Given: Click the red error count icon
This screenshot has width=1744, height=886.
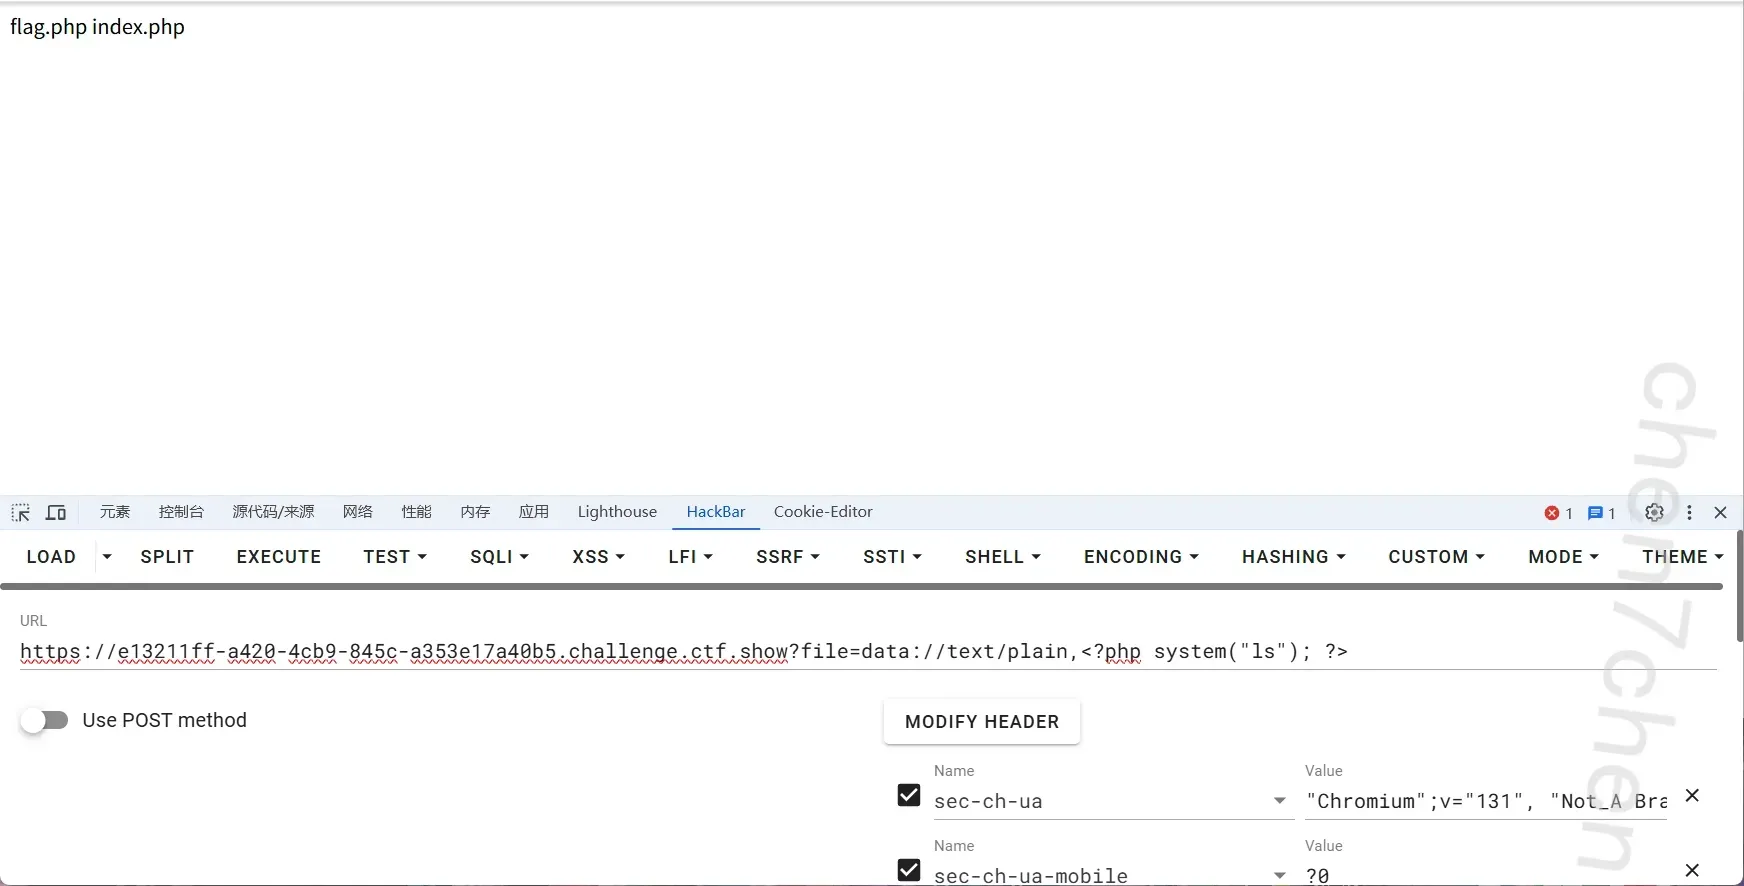Looking at the screenshot, I should tap(1552, 513).
